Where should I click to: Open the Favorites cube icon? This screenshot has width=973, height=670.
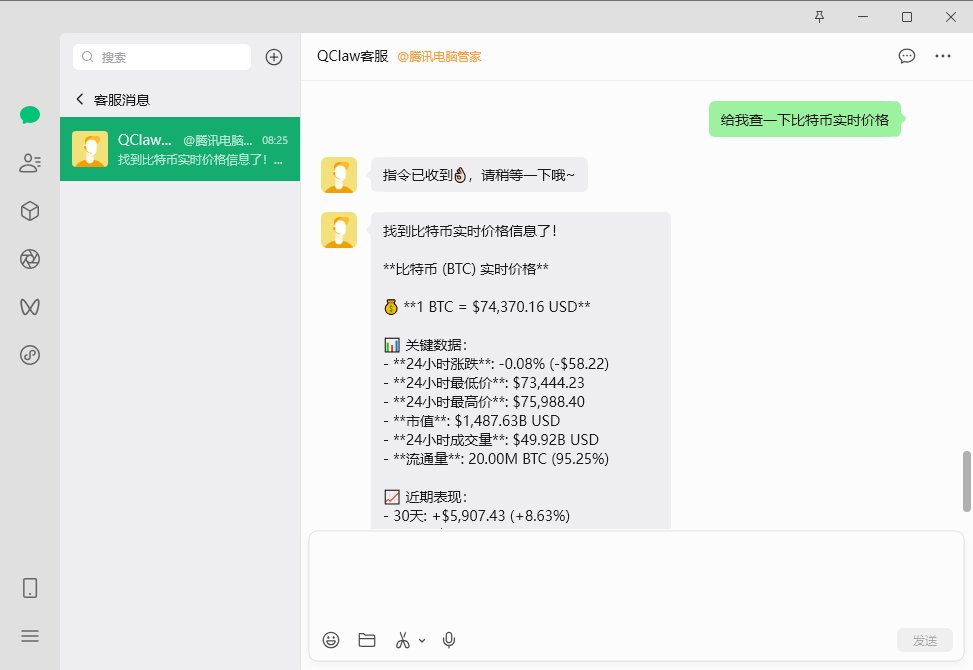click(30, 211)
